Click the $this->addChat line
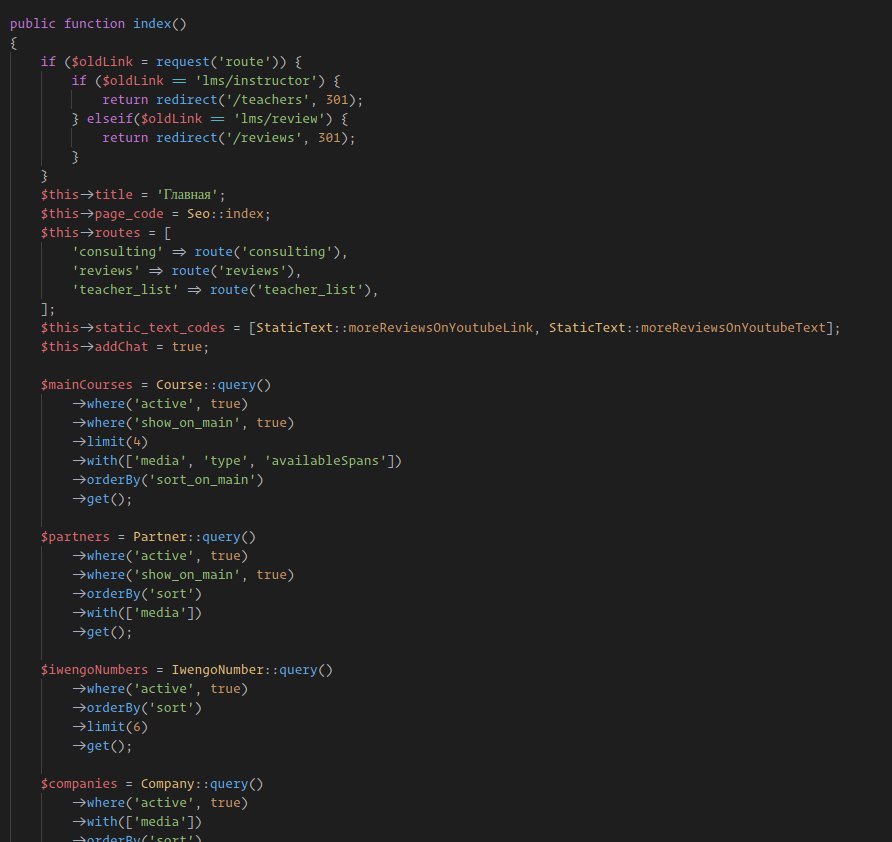The height and width of the screenshot is (842, 892). click(125, 346)
